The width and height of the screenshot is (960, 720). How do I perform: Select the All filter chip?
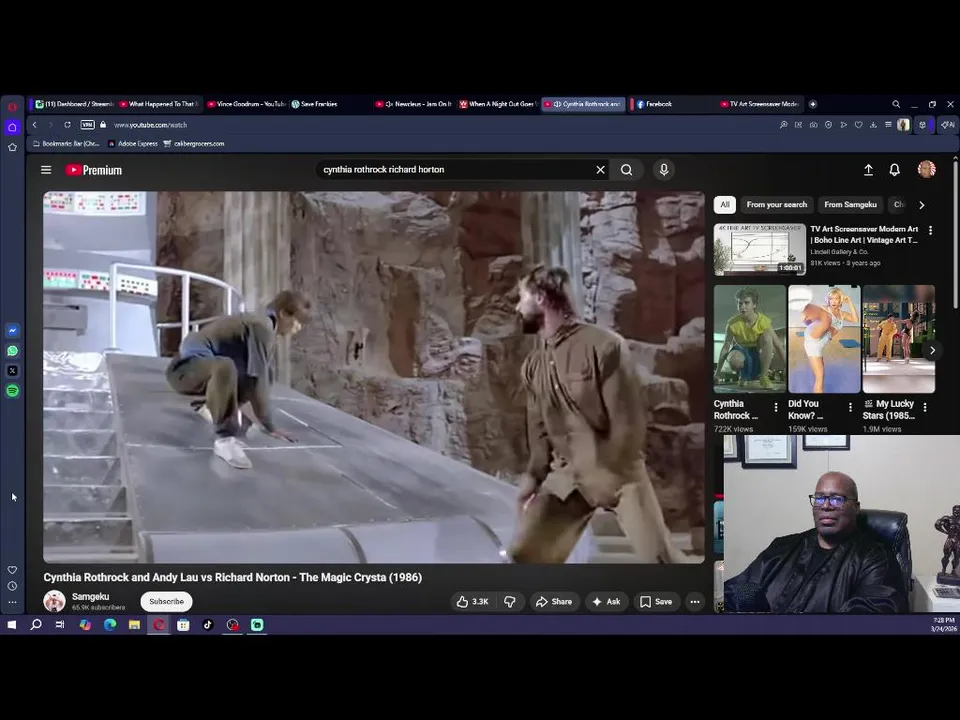pos(725,204)
